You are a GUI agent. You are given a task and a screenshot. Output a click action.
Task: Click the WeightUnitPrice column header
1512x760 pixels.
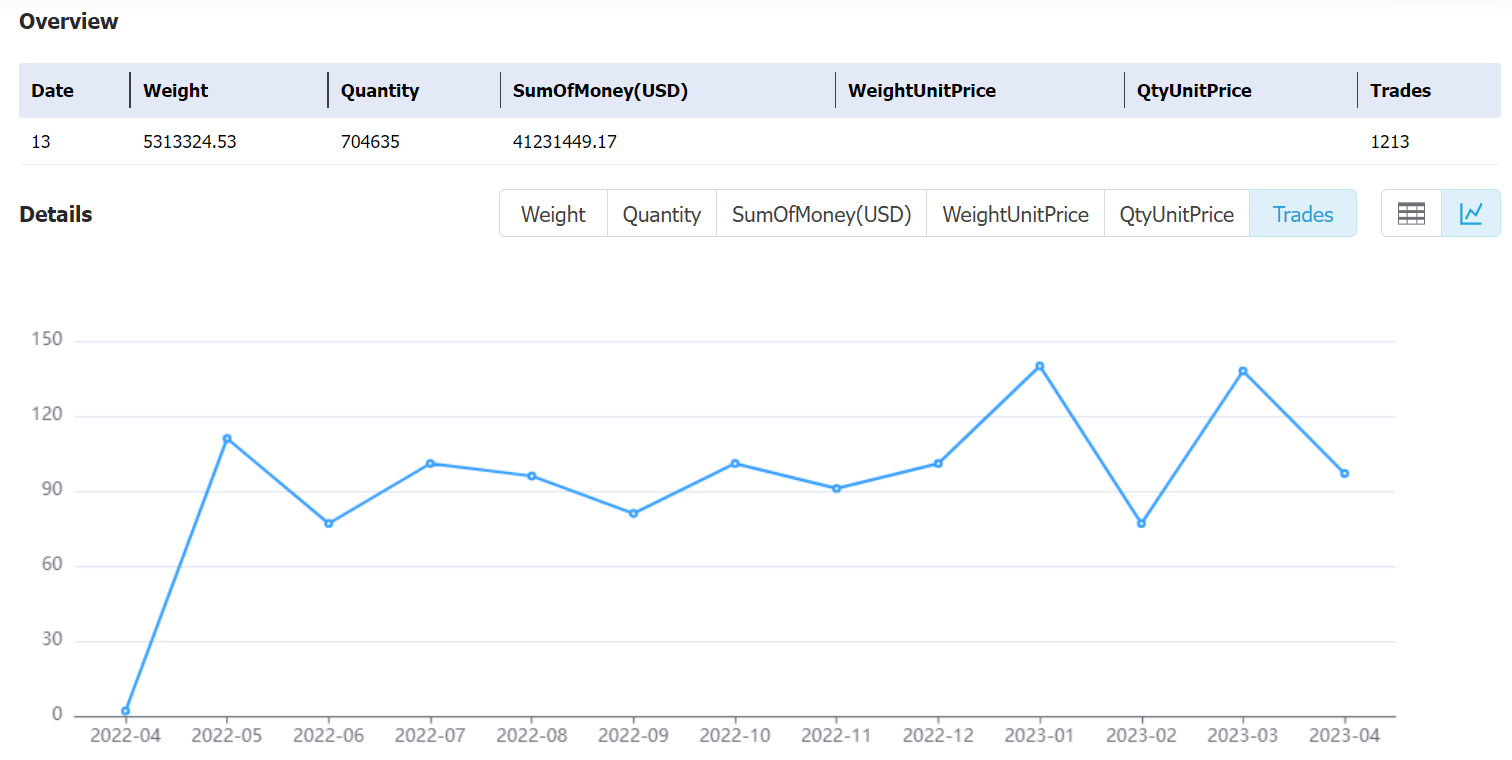pos(922,90)
